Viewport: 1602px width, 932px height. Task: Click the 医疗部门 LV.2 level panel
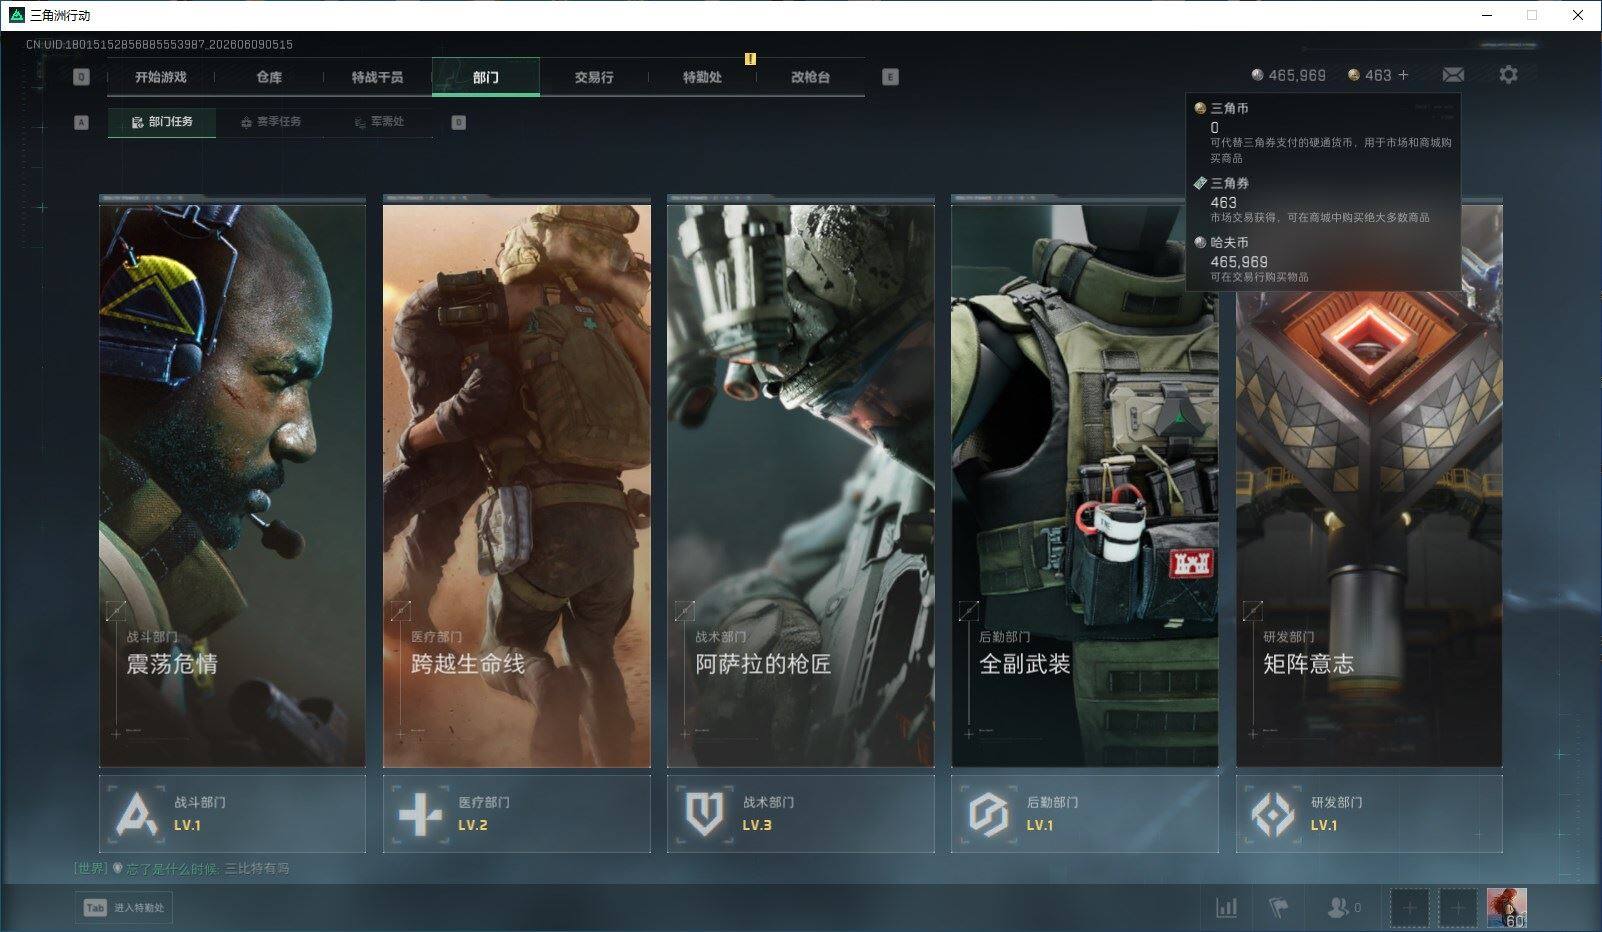coord(517,814)
